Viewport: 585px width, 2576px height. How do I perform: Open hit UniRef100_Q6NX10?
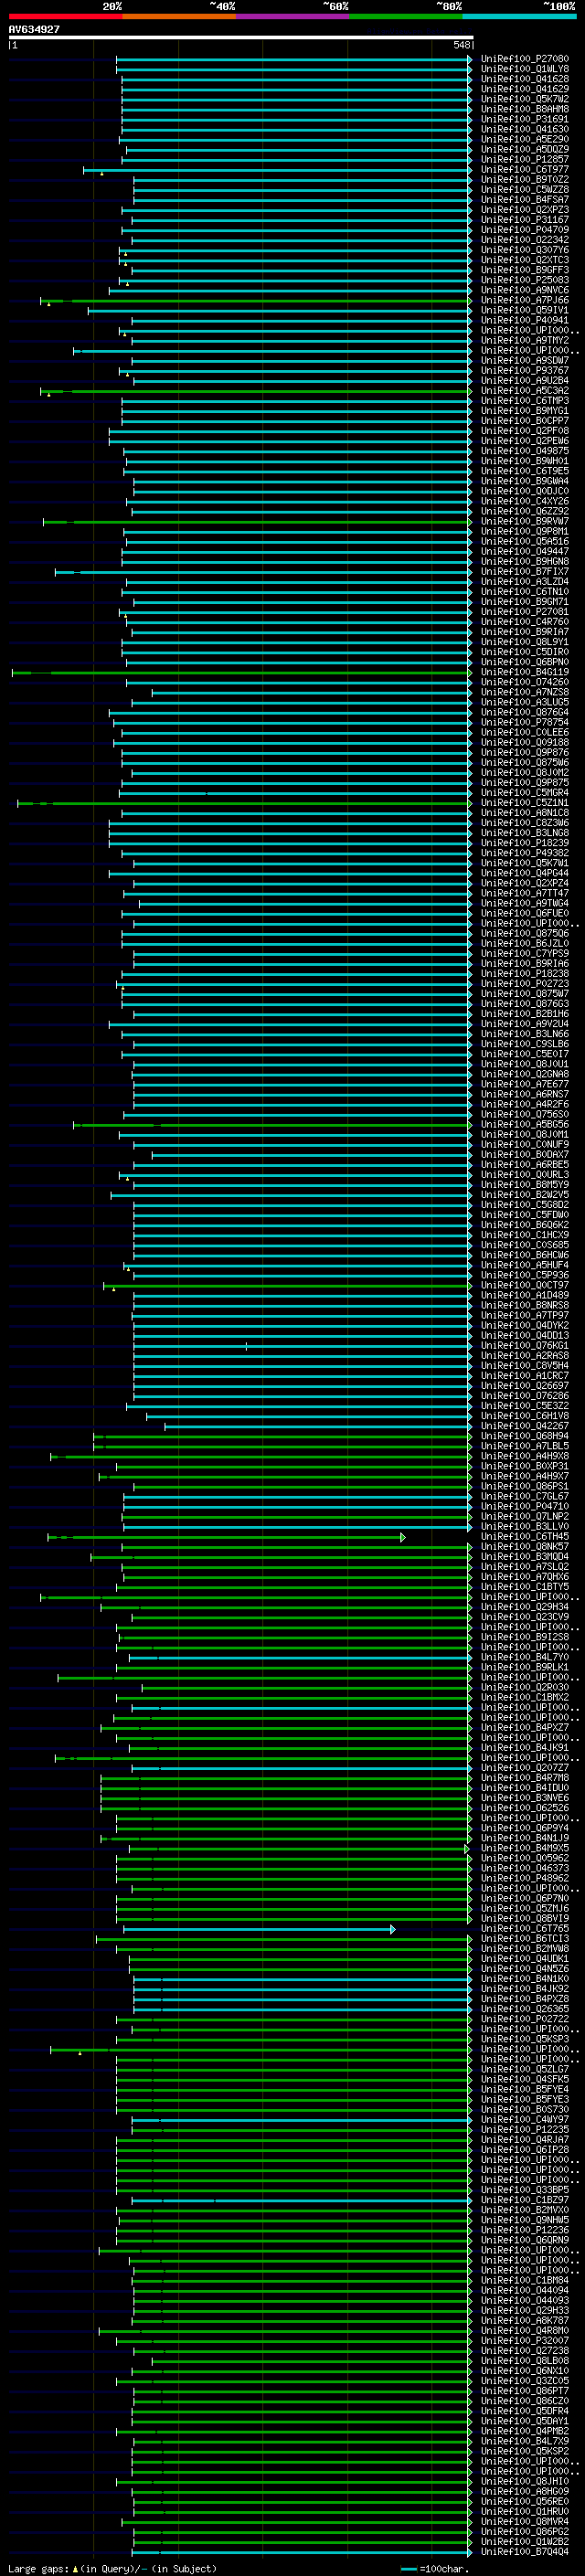click(525, 2371)
